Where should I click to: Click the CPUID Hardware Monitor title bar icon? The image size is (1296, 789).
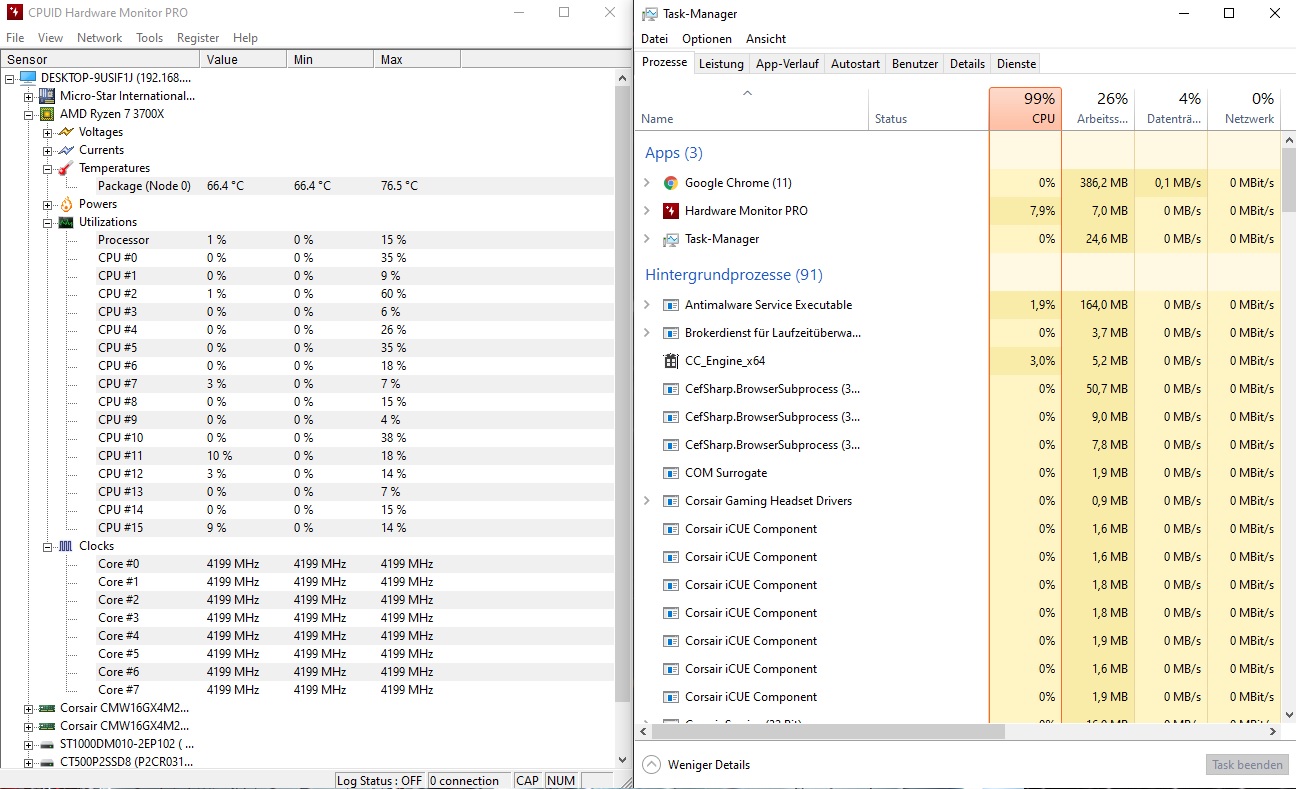pyautogui.click(x=14, y=13)
